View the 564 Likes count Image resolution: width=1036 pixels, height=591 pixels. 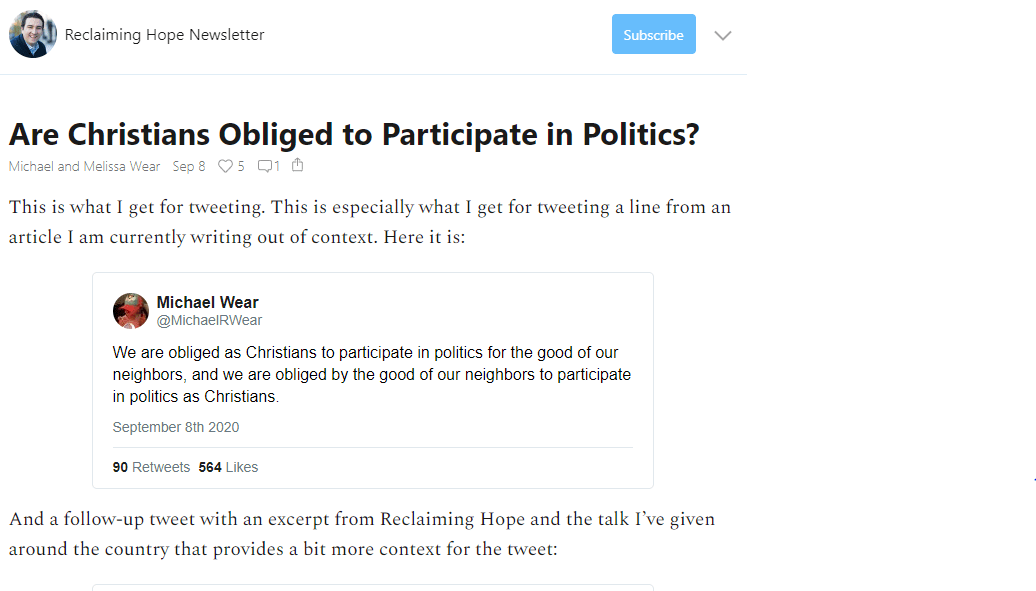point(228,467)
